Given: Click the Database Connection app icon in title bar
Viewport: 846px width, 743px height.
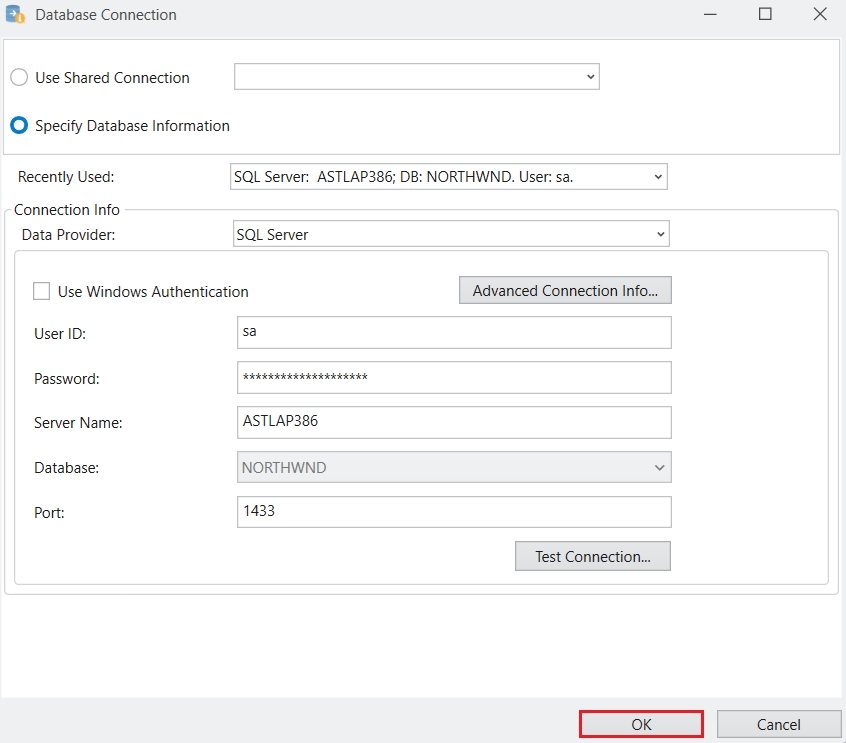Looking at the screenshot, I should click(16, 15).
